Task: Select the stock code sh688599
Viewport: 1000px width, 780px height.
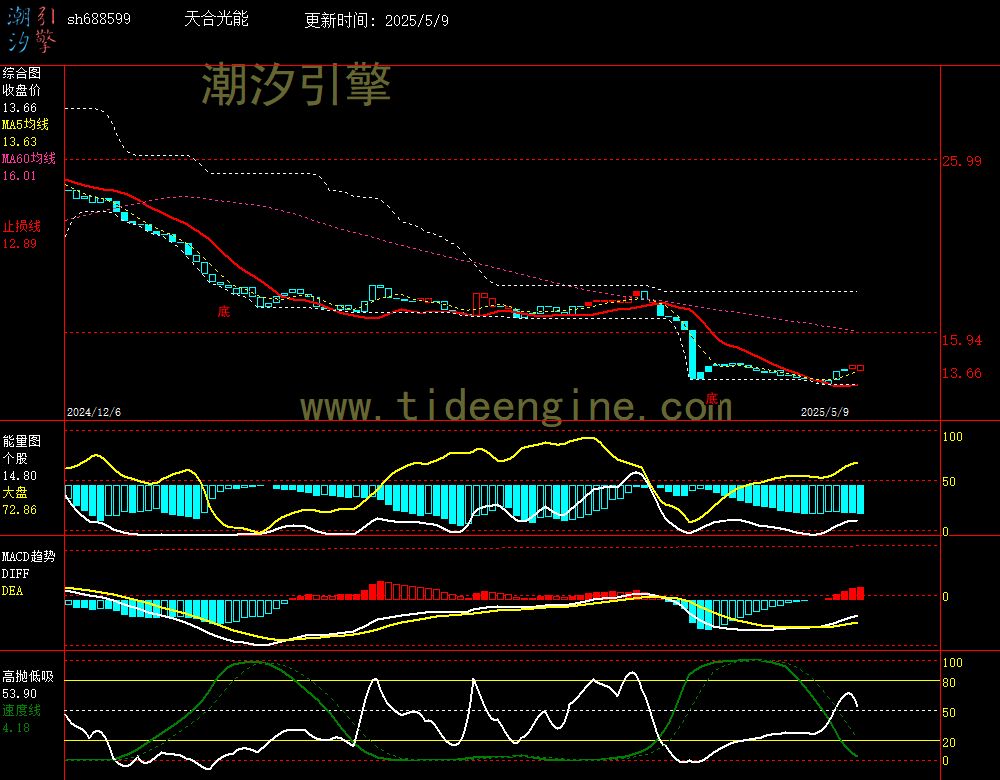Action: (99, 19)
